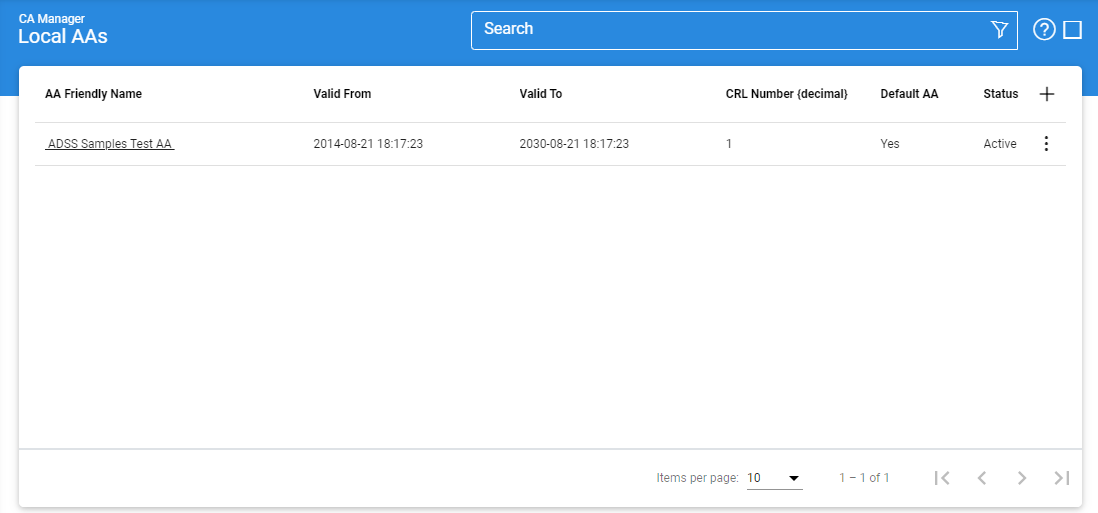Expand the Items per page dropdown
The width and height of the screenshot is (1098, 513).
(775, 478)
